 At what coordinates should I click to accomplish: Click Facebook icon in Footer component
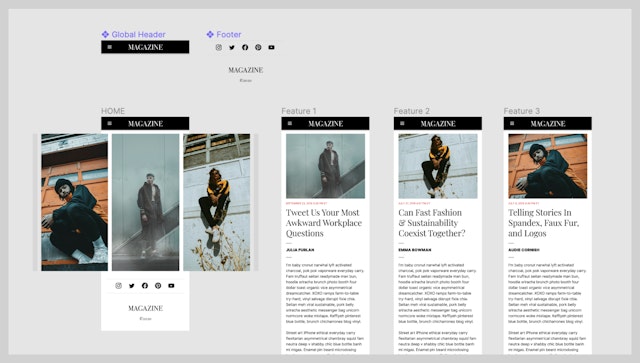coord(245,47)
